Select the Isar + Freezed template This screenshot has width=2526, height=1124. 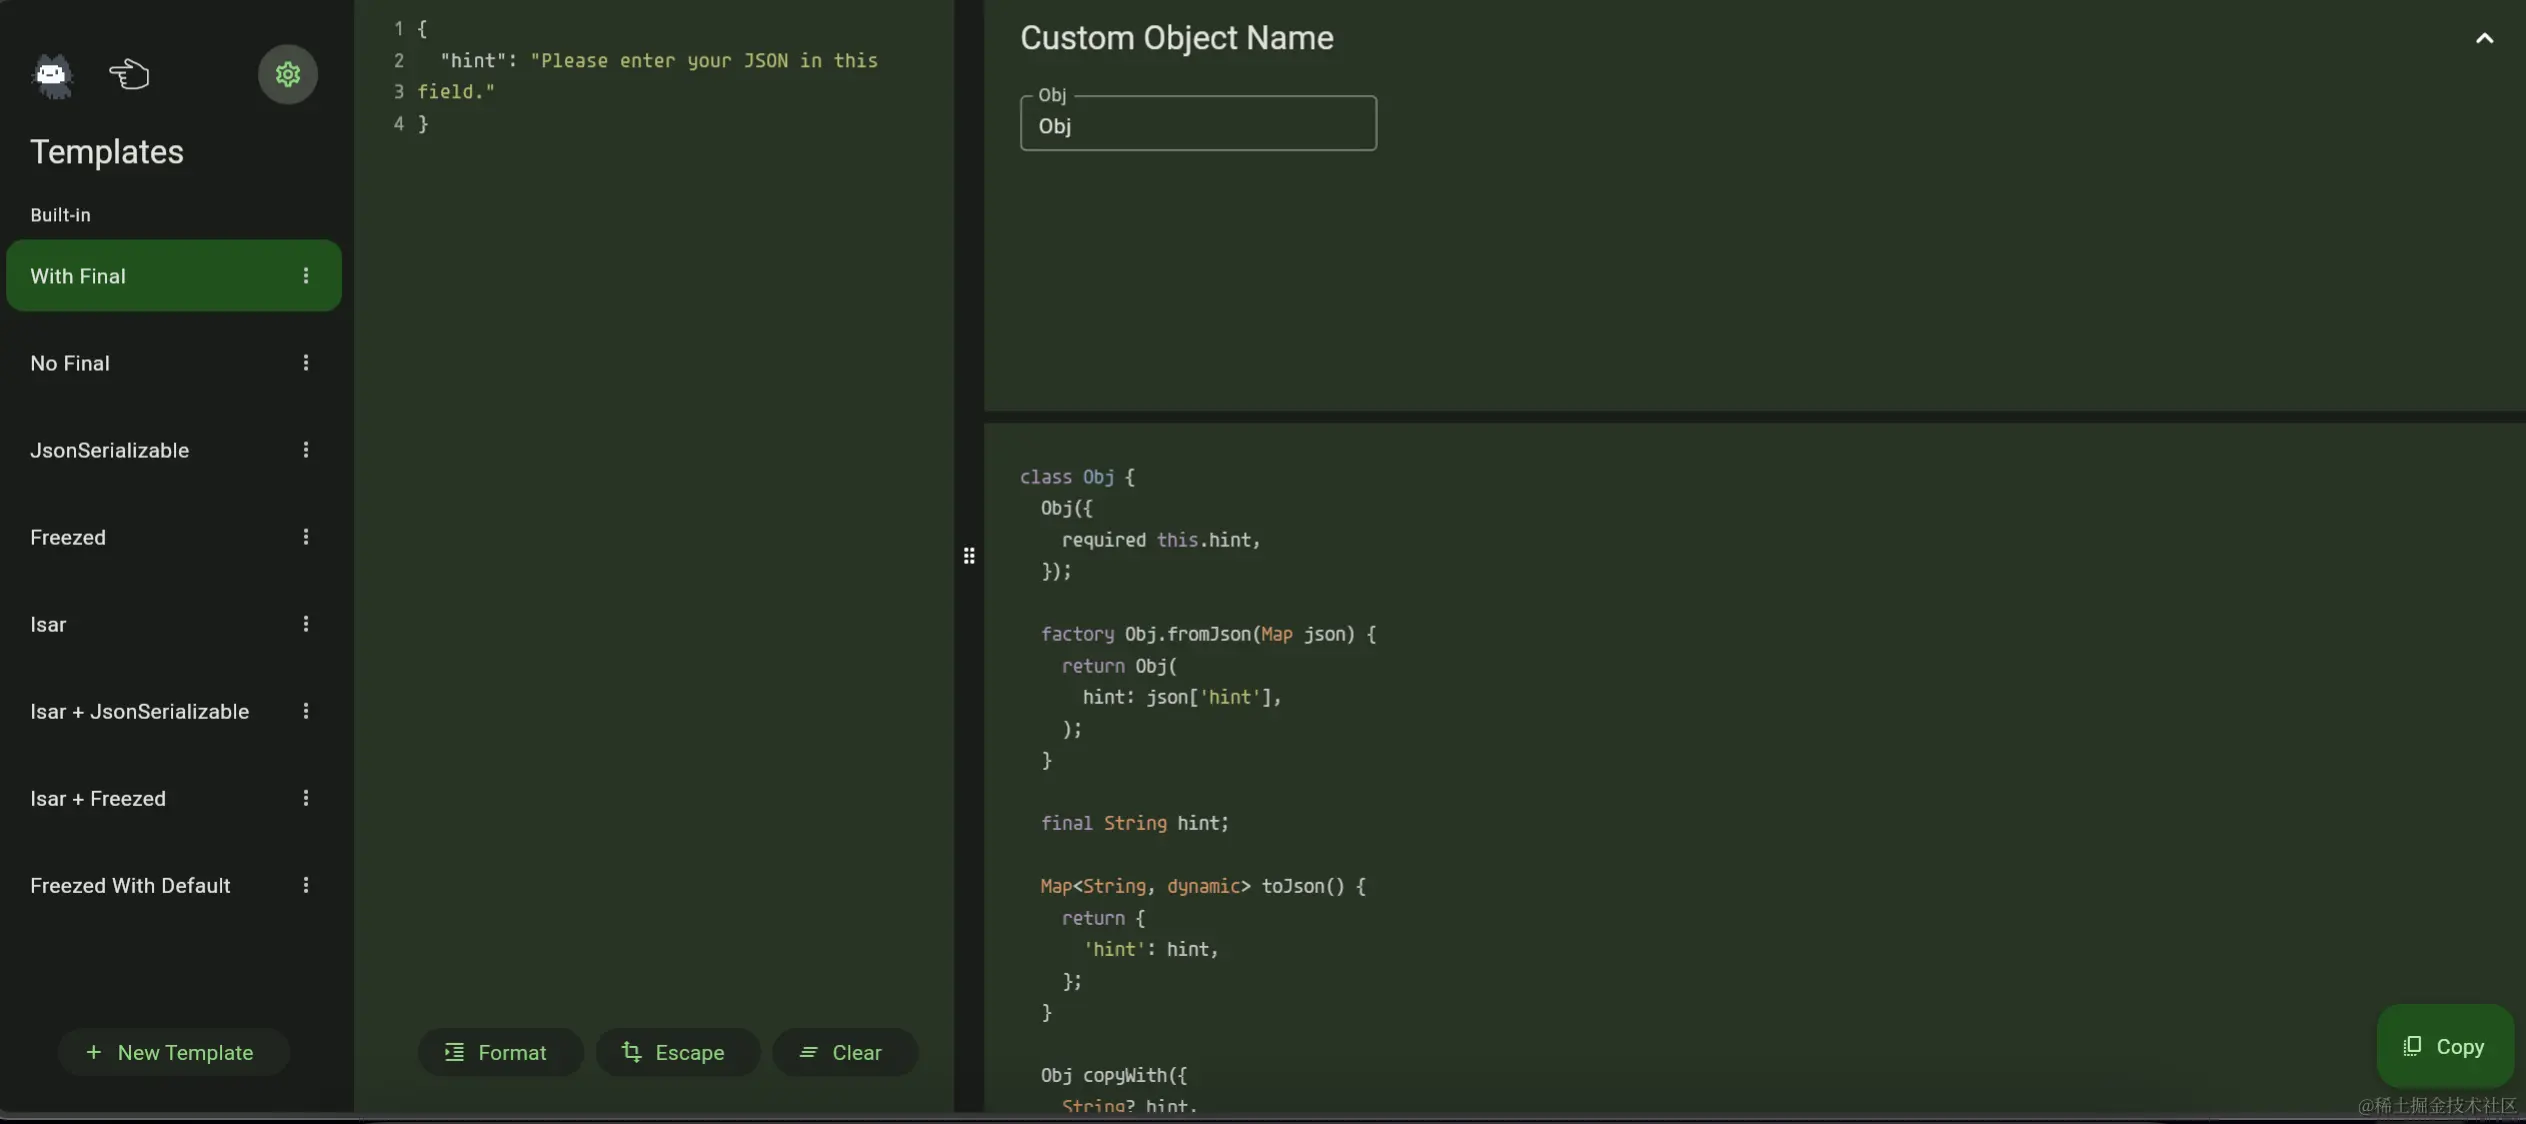pyautogui.click(x=174, y=798)
